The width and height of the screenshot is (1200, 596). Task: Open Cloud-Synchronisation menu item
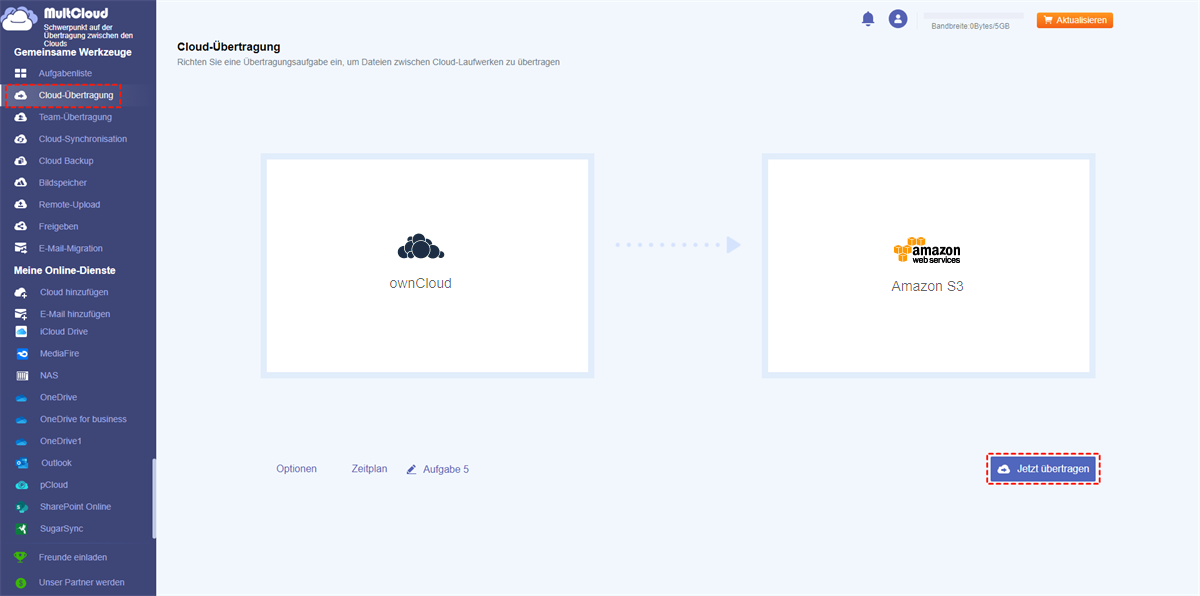coord(83,139)
